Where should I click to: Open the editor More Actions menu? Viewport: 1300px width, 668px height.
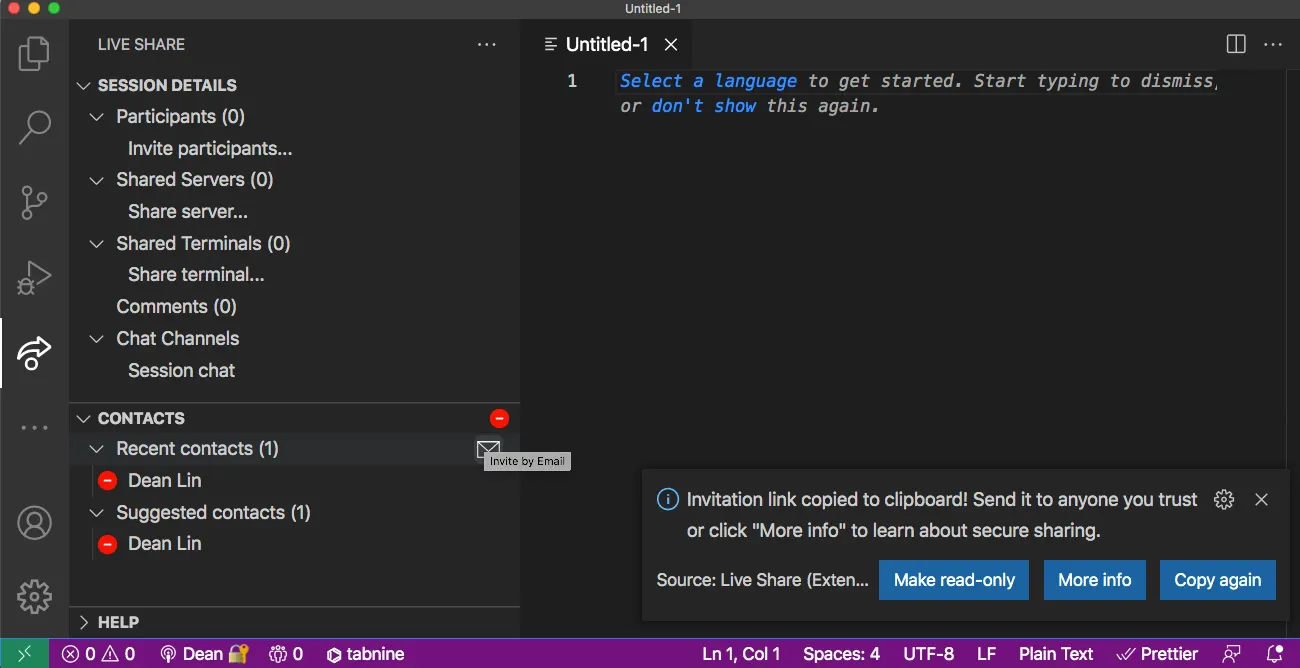(1273, 44)
